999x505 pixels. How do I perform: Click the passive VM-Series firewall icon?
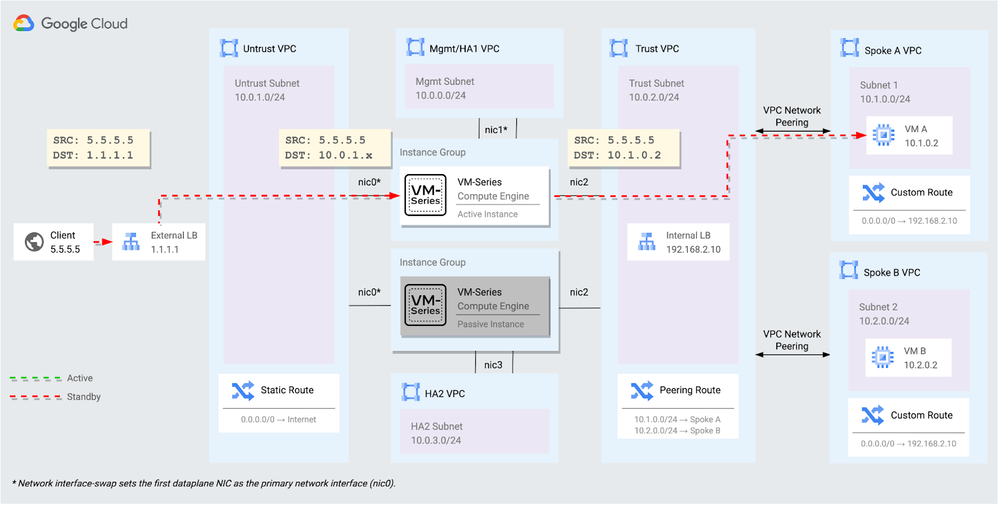(x=426, y=306)
